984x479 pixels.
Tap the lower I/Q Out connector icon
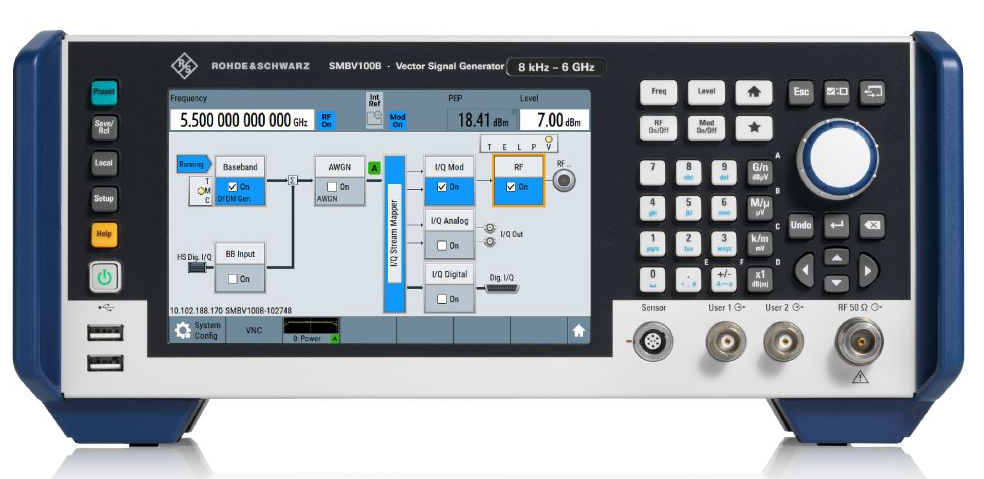[490, 240]
